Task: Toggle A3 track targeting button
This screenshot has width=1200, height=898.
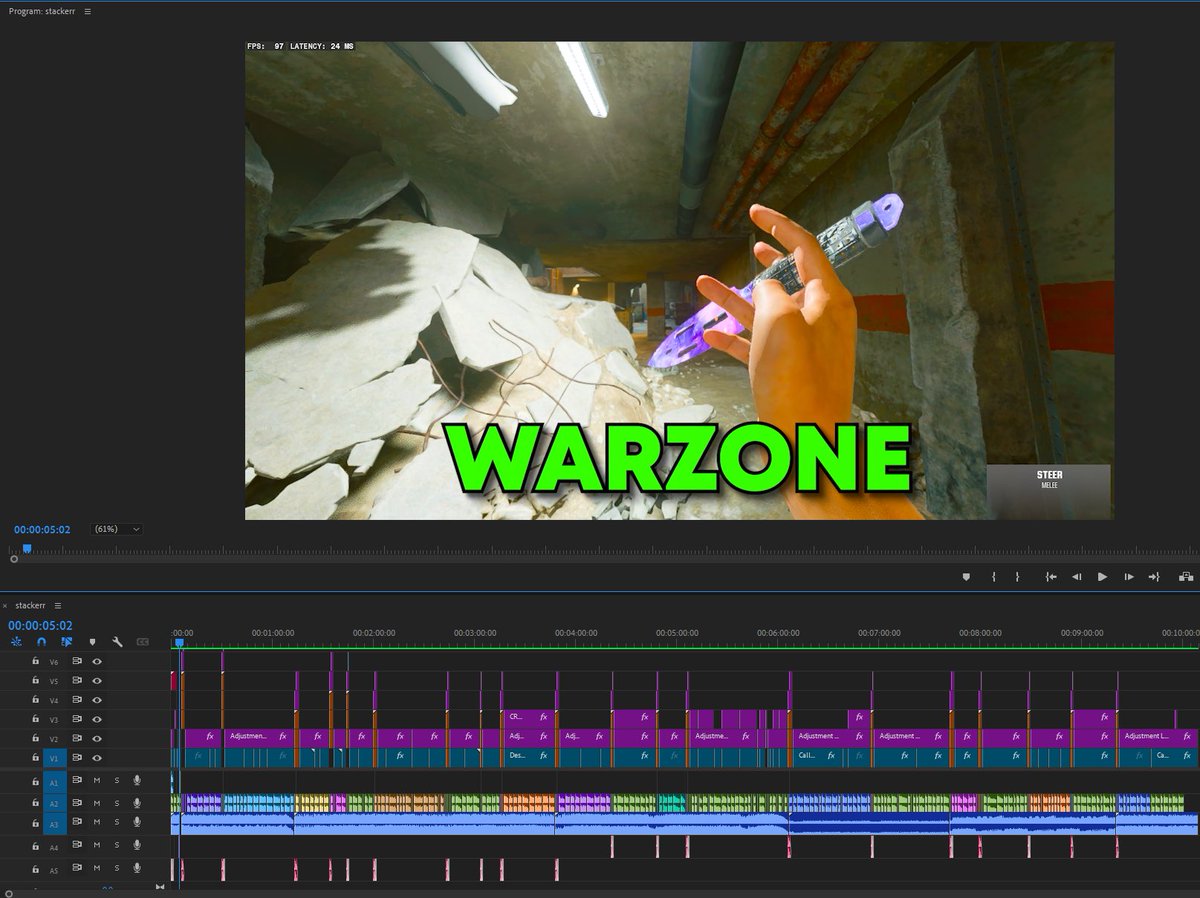Action: pyautogui.click(x=54, y=824)
